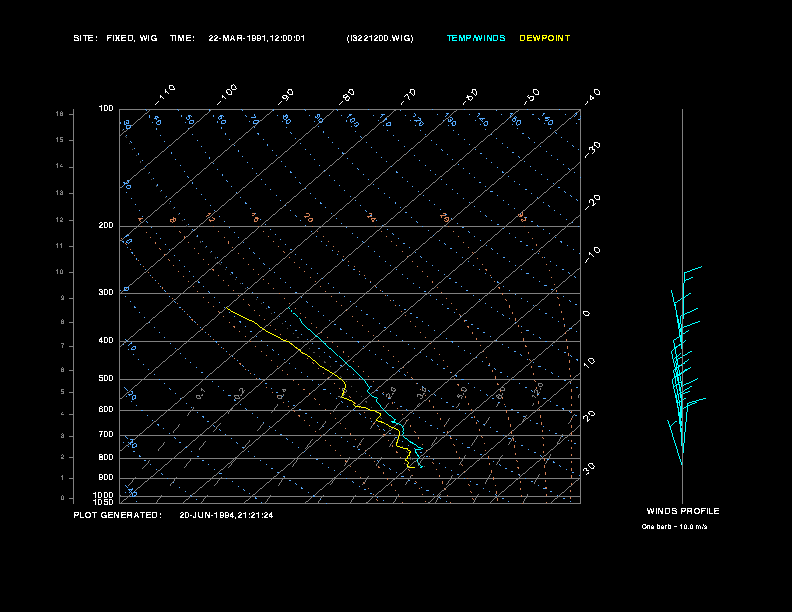This screenshot has width=792, height=612.
Task: Click the 400 pressure level label
Action: [106, 341]
